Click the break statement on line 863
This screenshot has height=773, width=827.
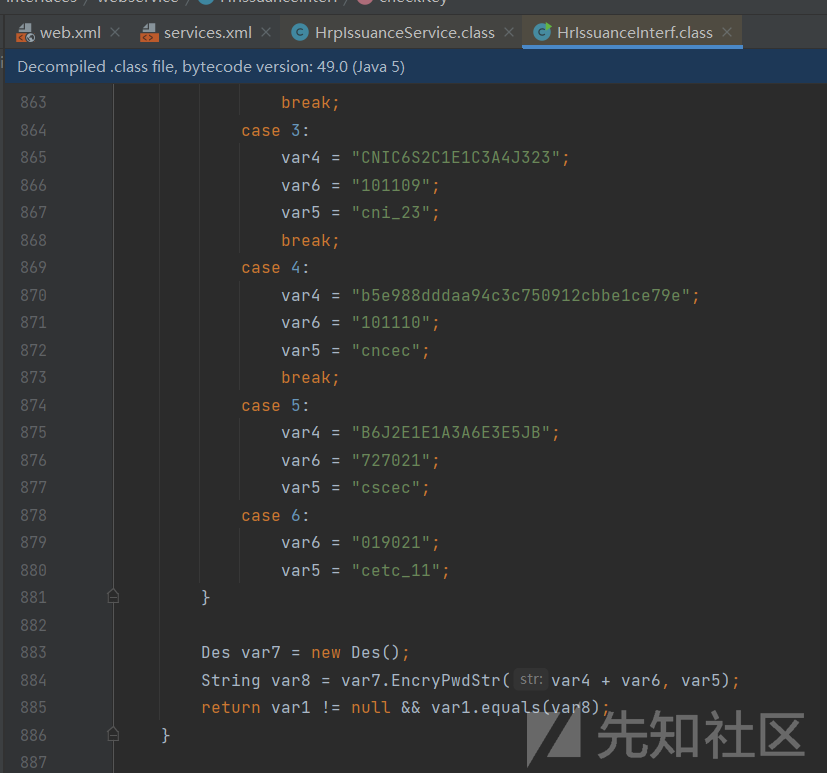(310, 102)
